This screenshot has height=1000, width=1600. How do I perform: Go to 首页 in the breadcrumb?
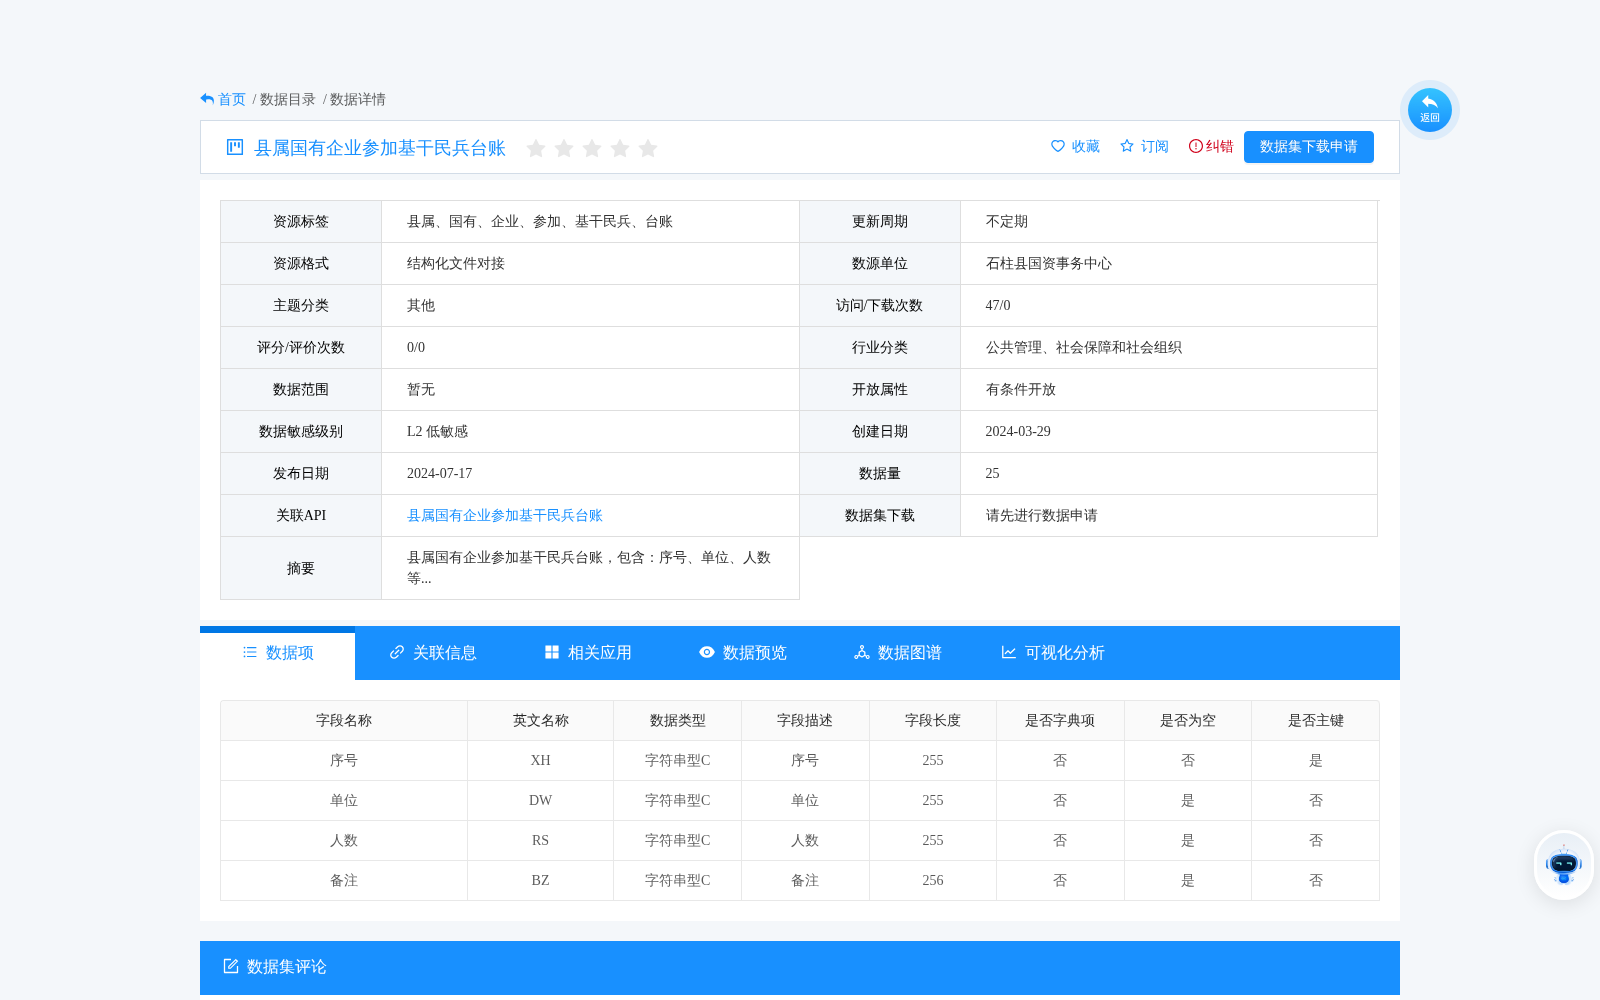[232, 99]
